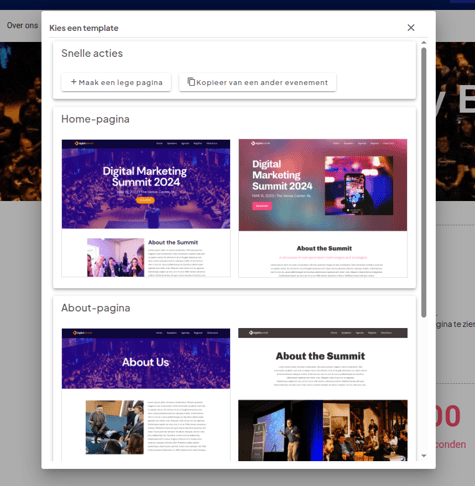The image size is (475, 486).
Task: Select the purple Digital Marketing Summit template
Action: pyautogui.click(x=146, y=208)
